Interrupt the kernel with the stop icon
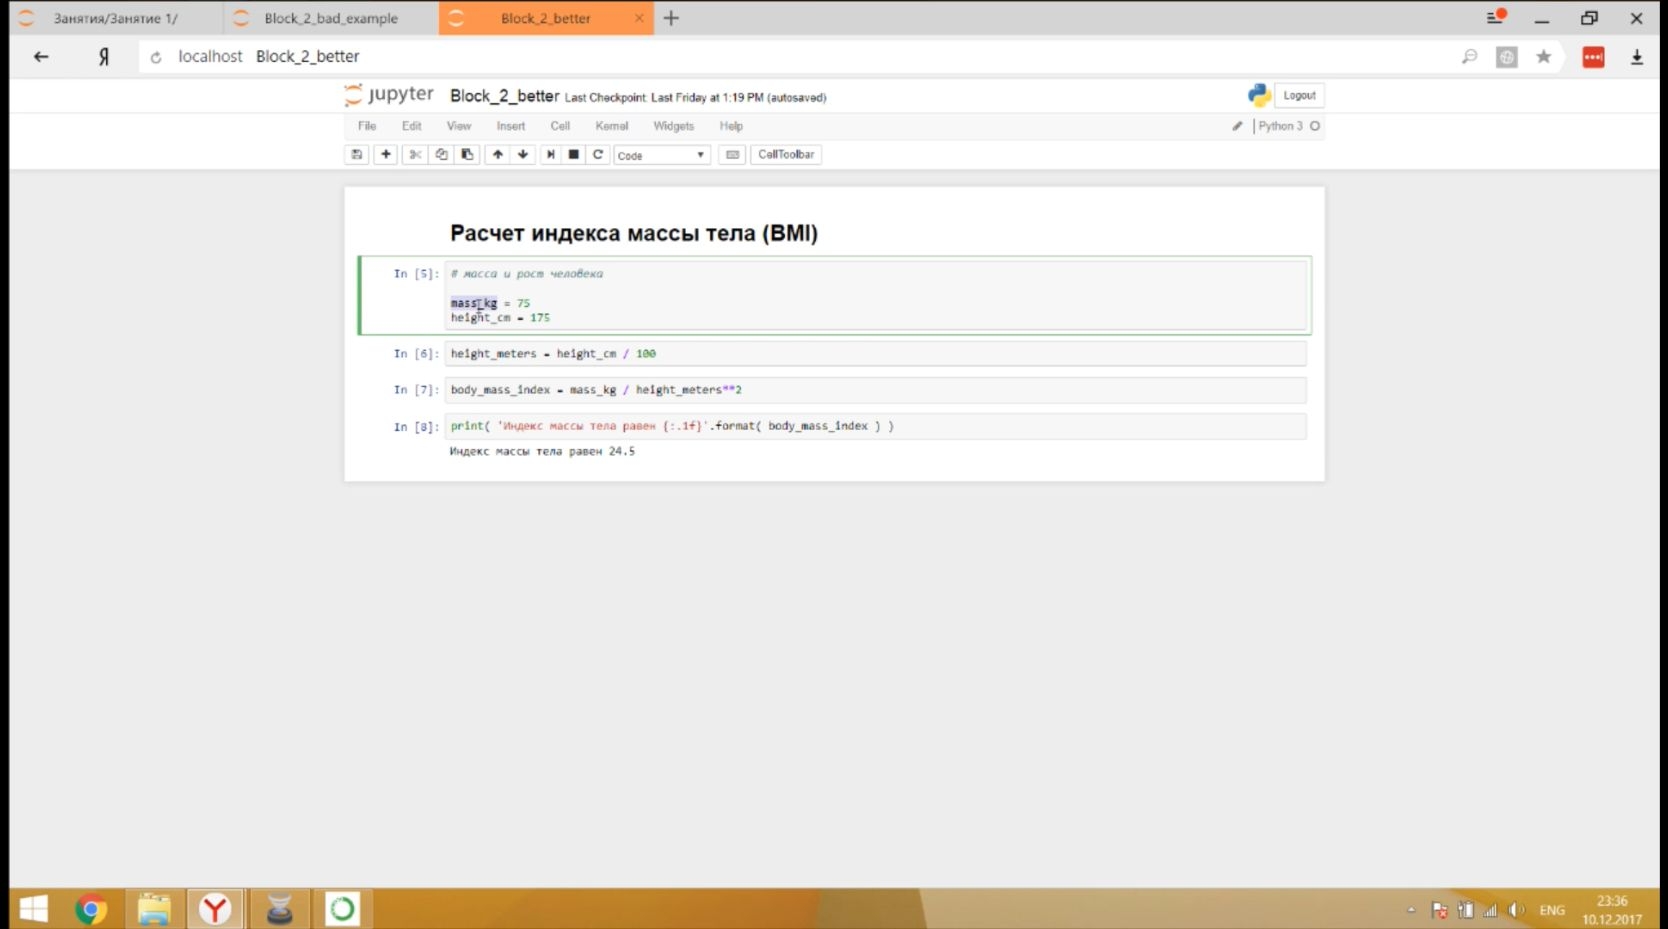This screenshot has height=929, width=1668. click(x=574, y=154)
